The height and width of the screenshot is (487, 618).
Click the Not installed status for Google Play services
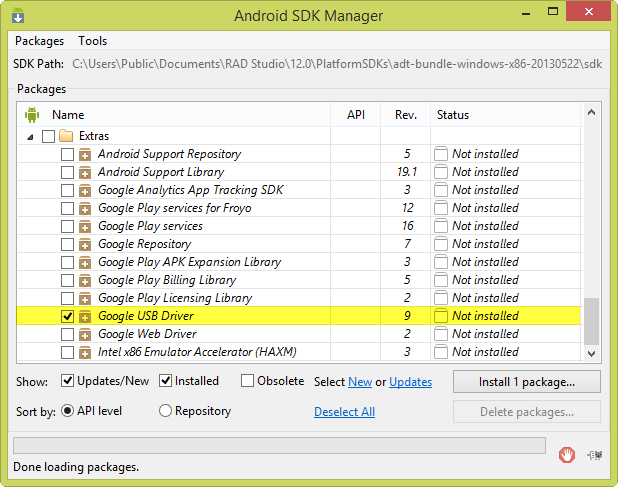(485, 226)
